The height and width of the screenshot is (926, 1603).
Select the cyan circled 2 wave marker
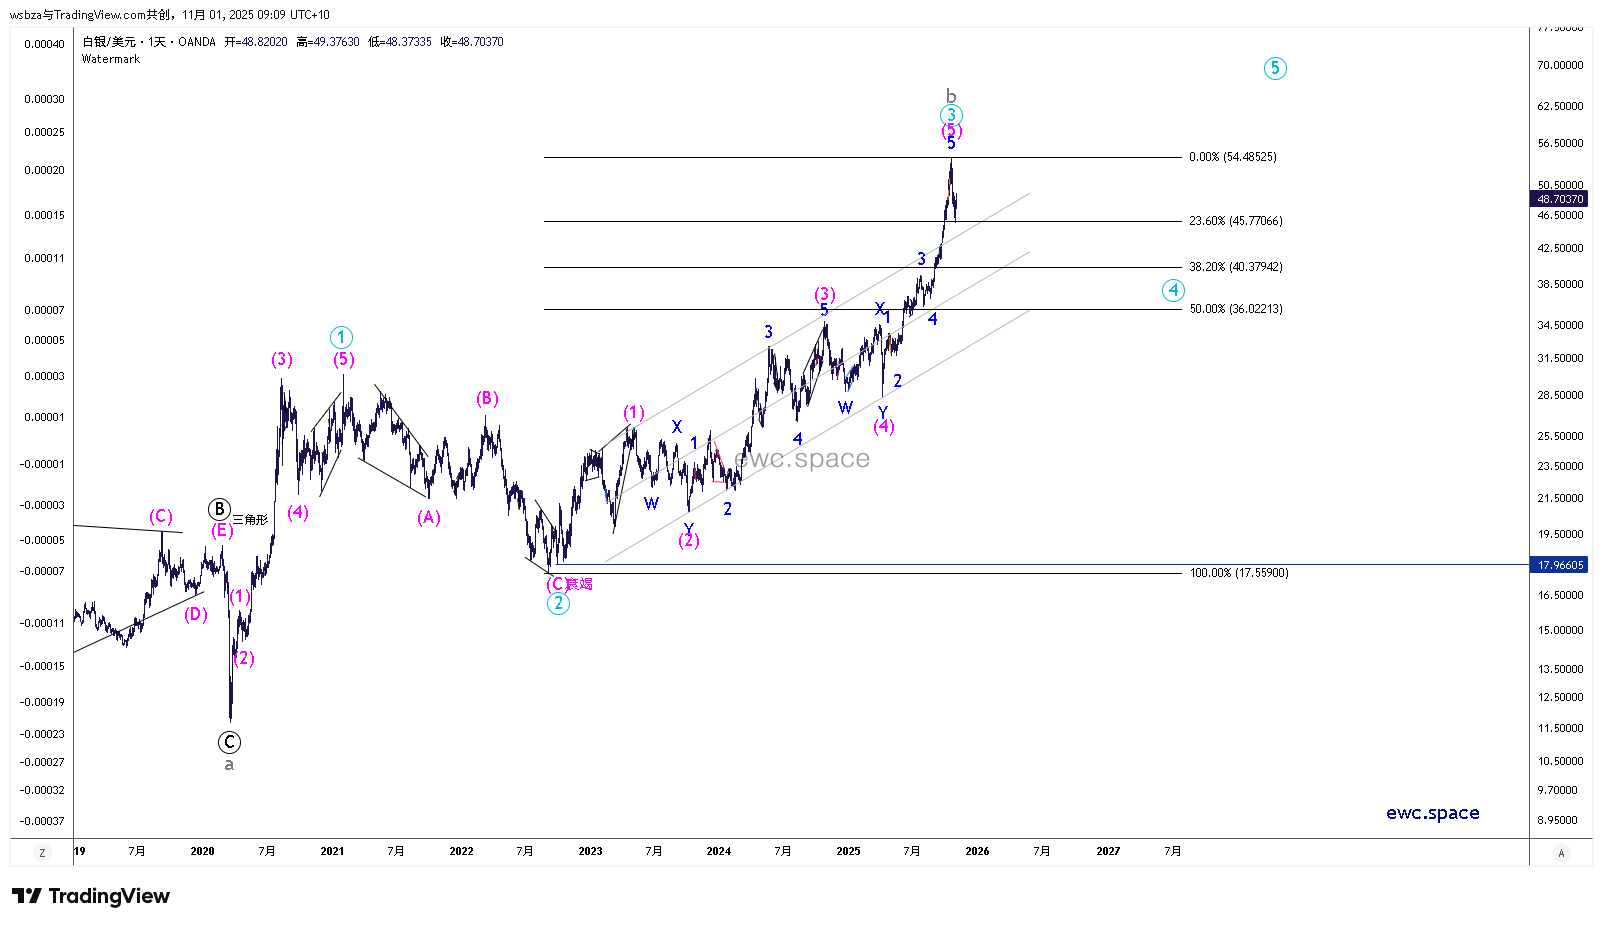(558, 604)
